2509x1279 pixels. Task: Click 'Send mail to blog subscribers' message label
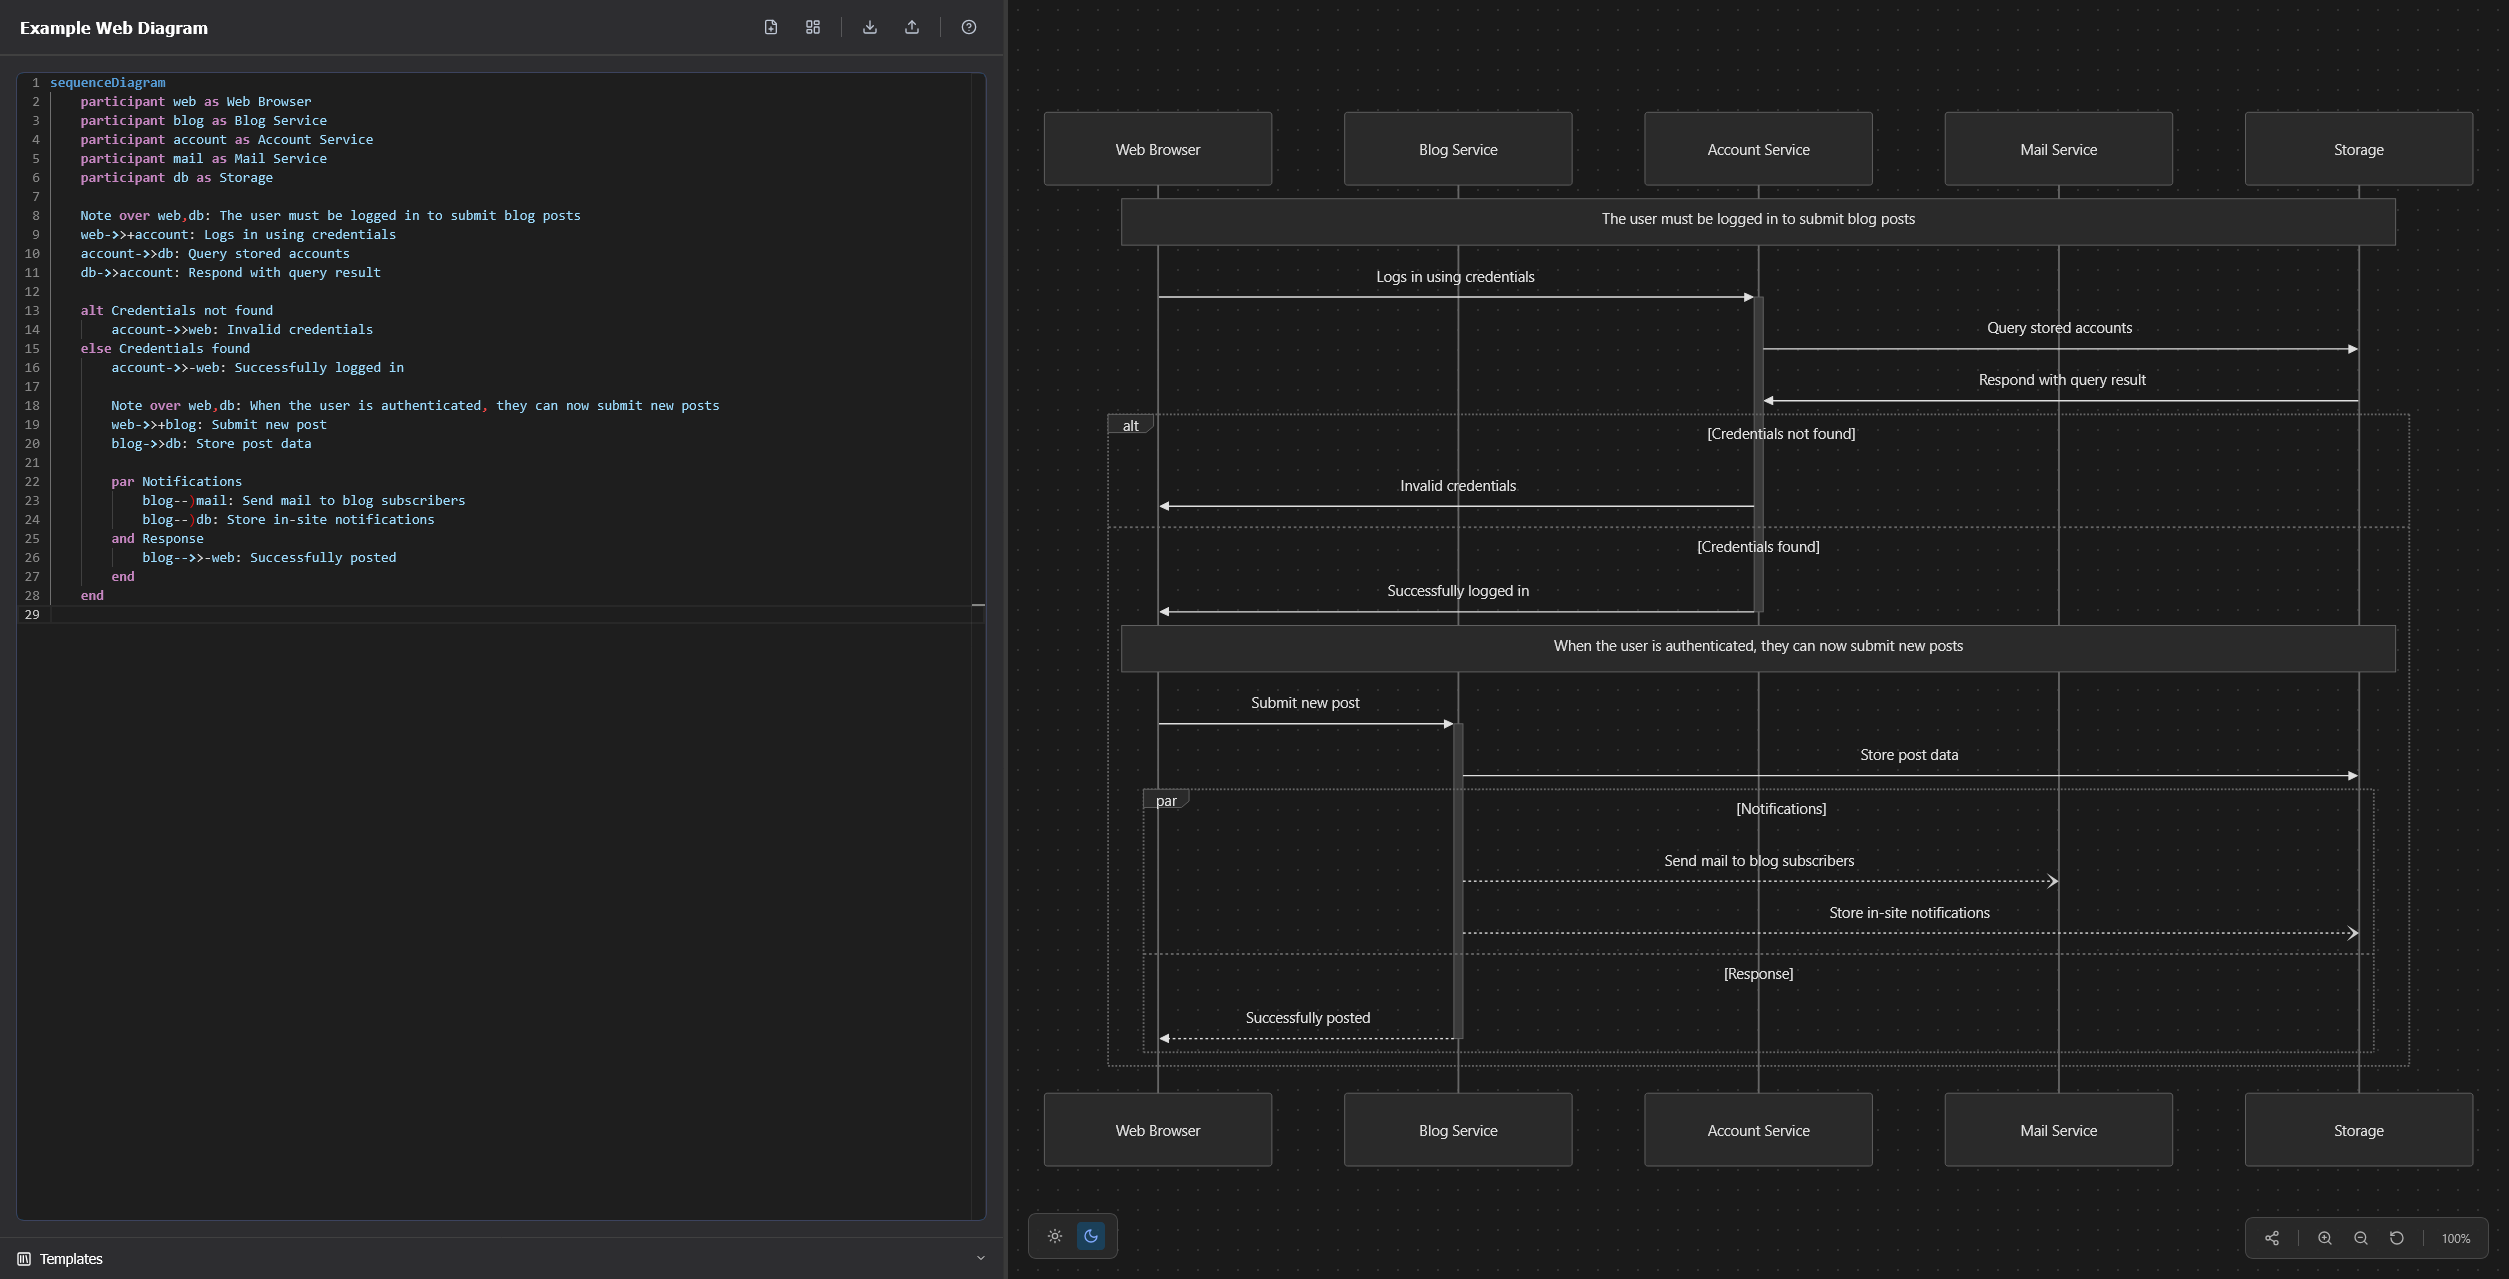(1759, 861)
